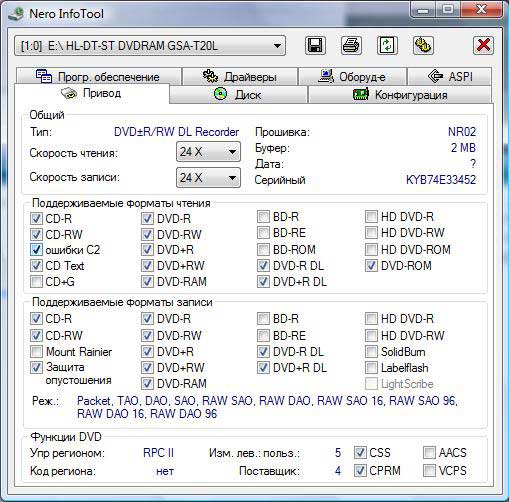Click the Nero InfoTool title bar icon
The height and width of the screenshot is (502, 509).
click(16, 14)
